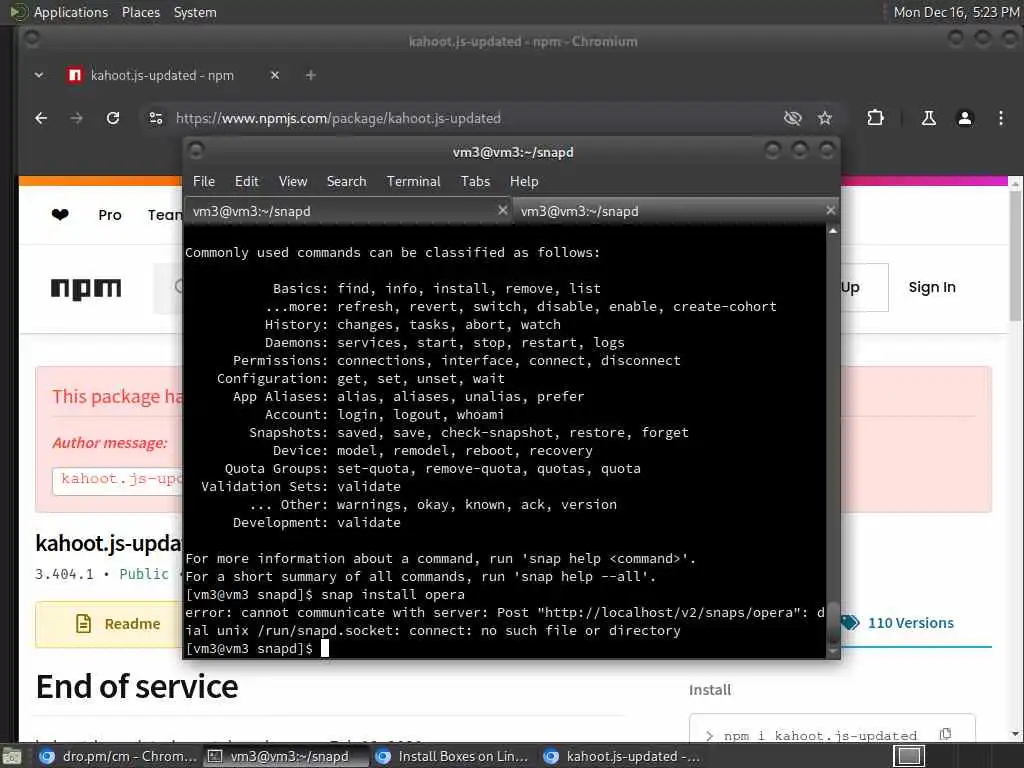
Task: Switch to Install Boxes on Linux taskbar window
Action: [x=455, y=756]
